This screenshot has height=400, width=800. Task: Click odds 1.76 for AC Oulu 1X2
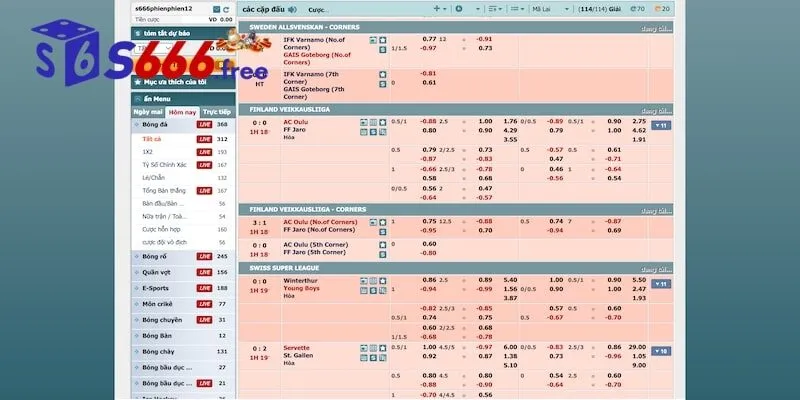pyautogui.click(x=510, y=122)
